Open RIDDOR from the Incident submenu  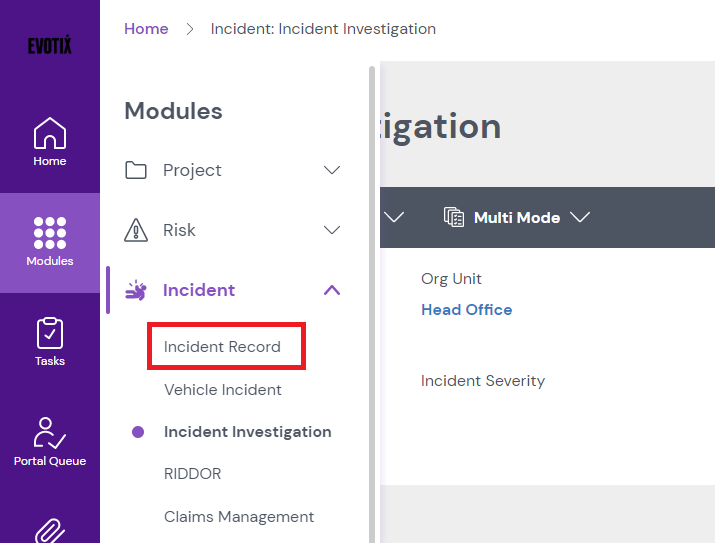[192, 474]
